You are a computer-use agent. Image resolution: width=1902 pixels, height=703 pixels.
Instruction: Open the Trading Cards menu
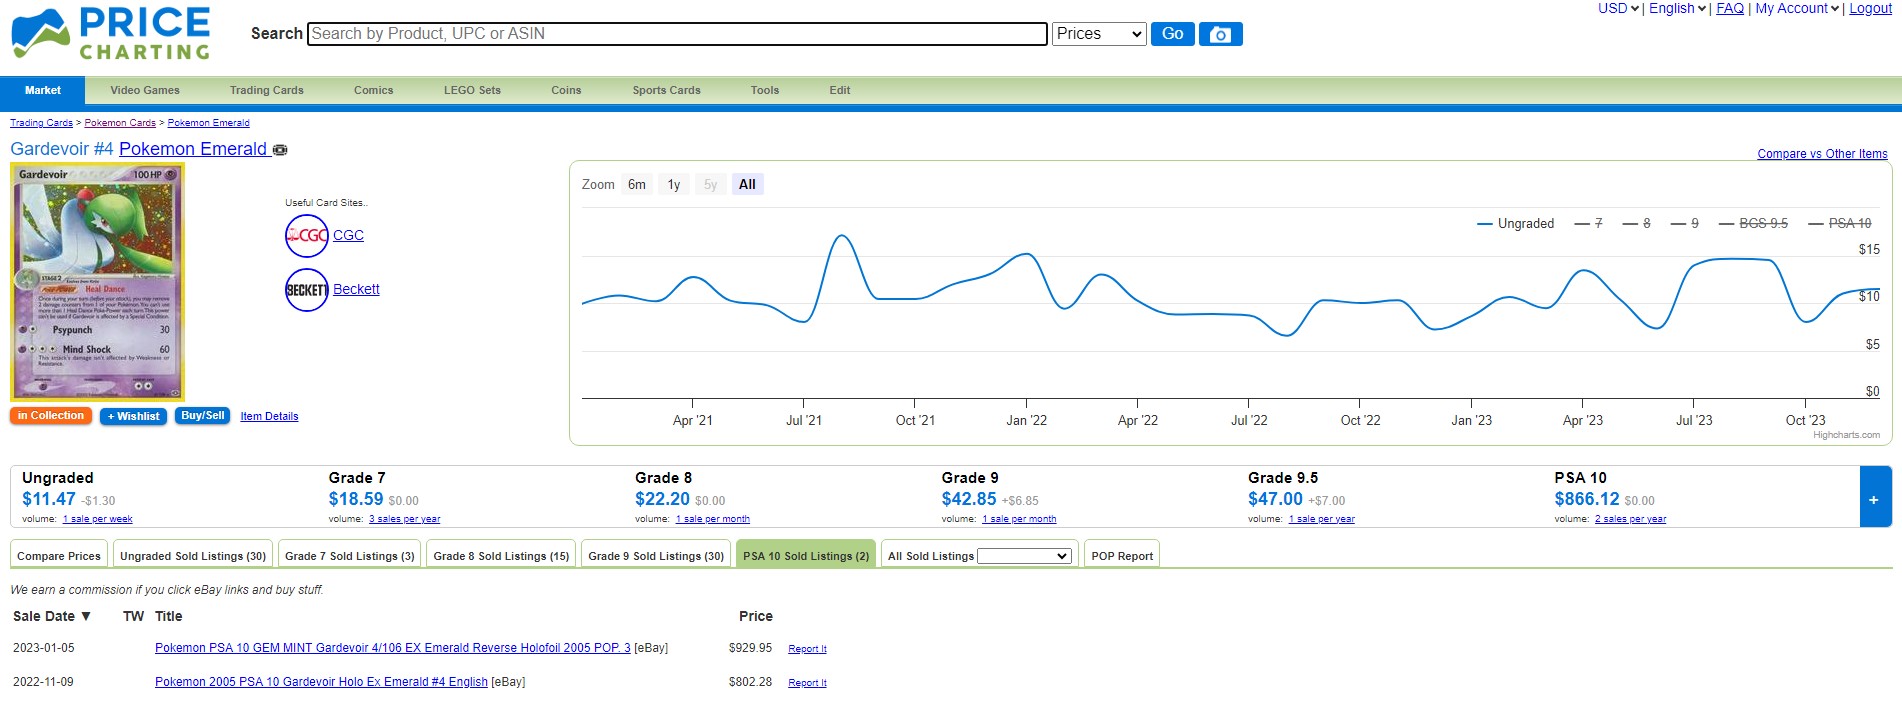(266, 90)
